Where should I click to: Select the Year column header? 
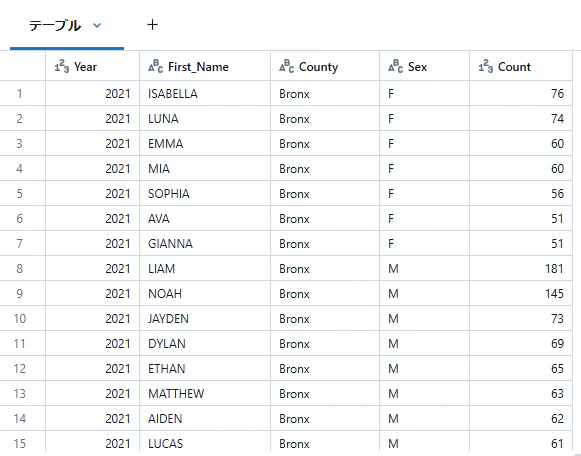92,66
